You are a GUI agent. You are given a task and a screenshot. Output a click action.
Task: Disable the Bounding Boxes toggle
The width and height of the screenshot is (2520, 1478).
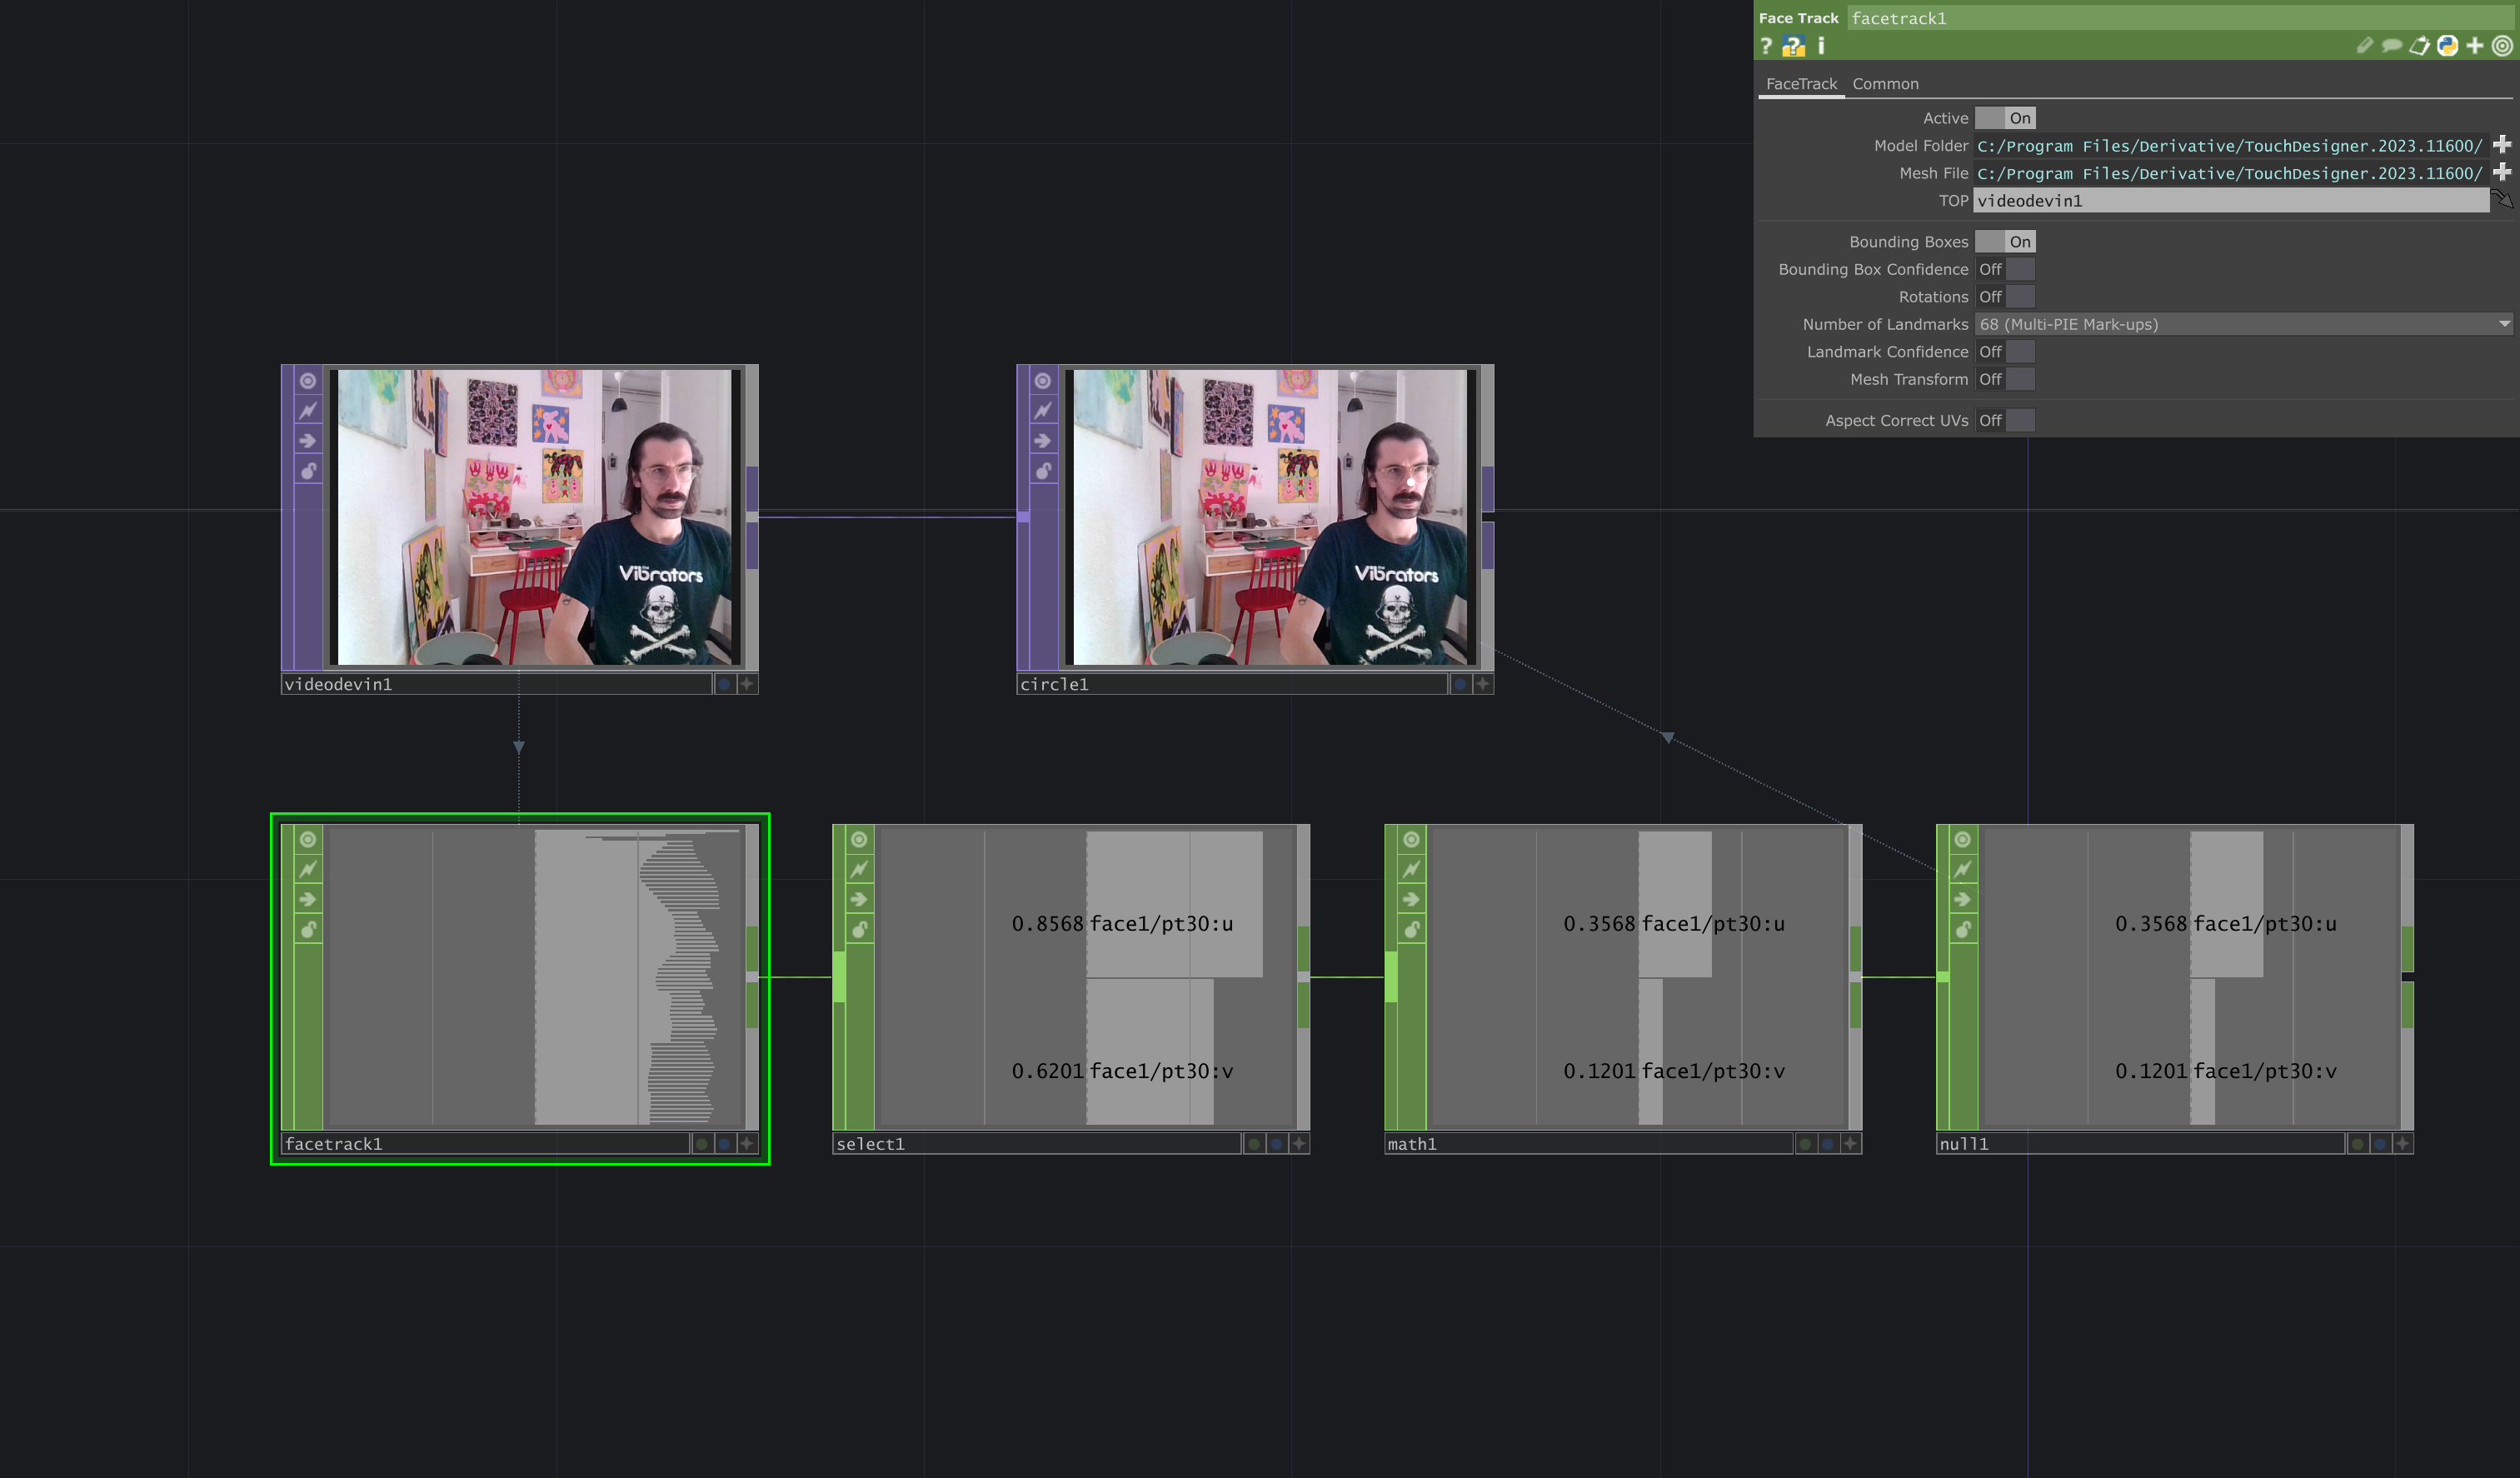pos(2006,241)
